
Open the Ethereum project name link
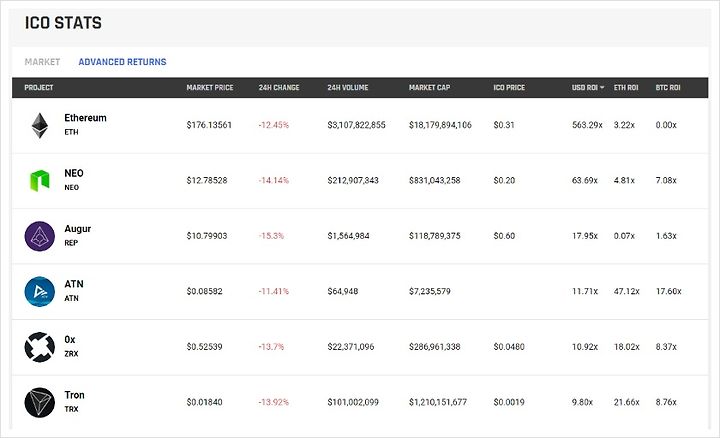point(85,118)
